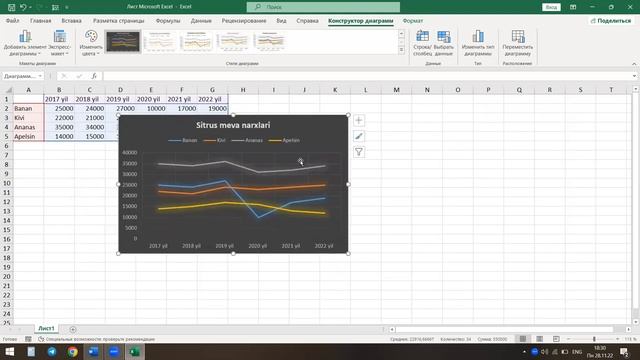Click the ENG language indicator
Viewport: 640px width, 360px height.
pyautogui.click(x=577, y=351)
